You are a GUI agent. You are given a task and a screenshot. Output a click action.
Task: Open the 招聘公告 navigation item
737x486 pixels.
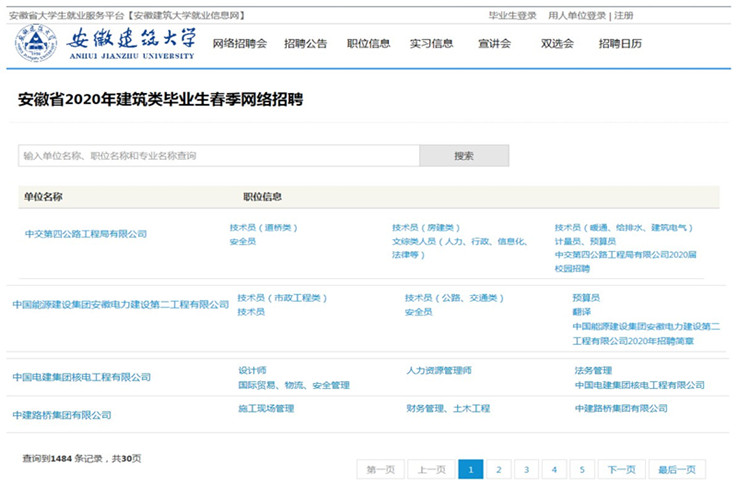coord(305,44)
